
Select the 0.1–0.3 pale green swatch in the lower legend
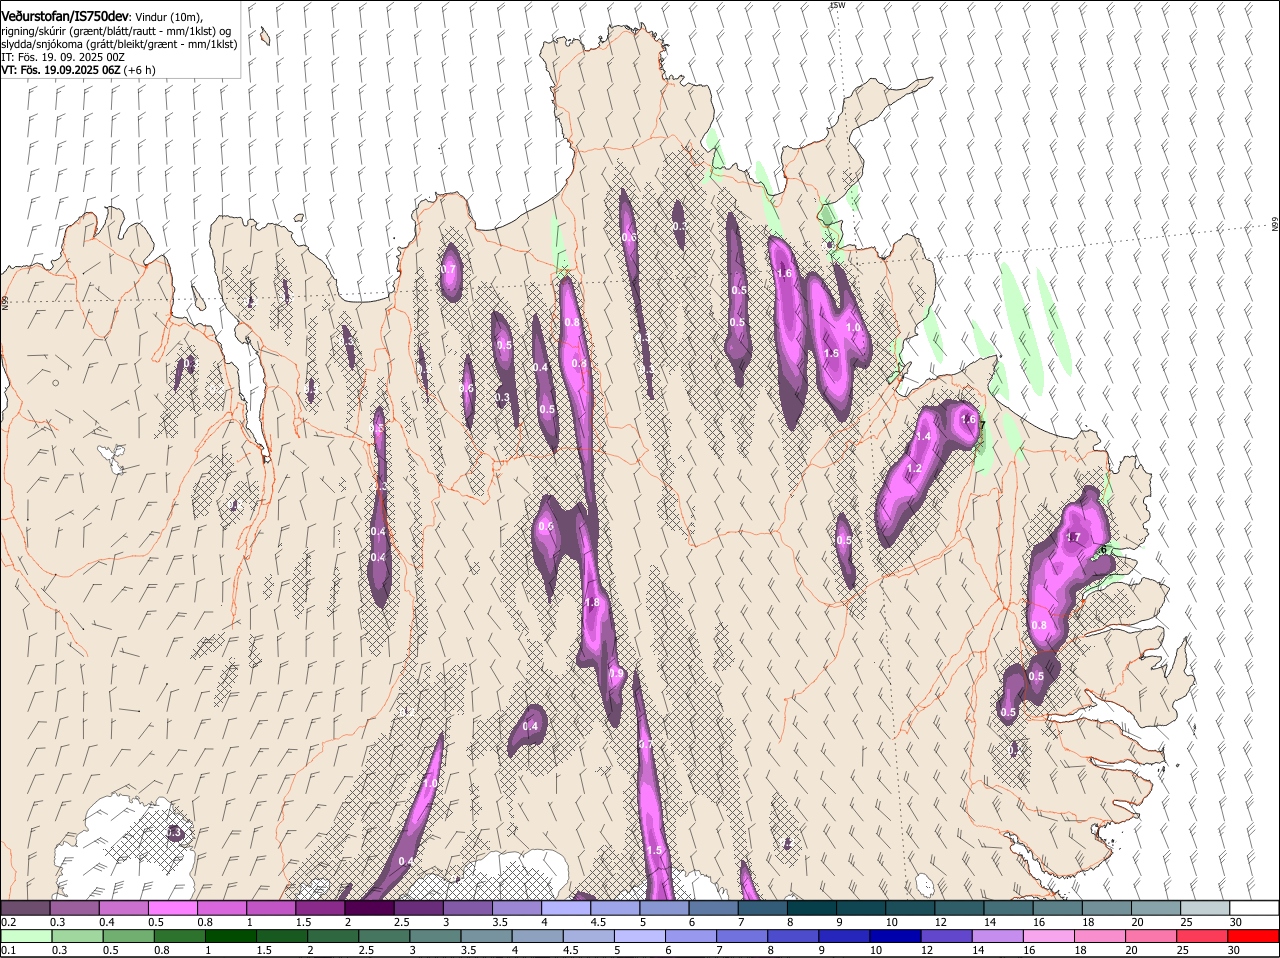click(x=26, y=936)
